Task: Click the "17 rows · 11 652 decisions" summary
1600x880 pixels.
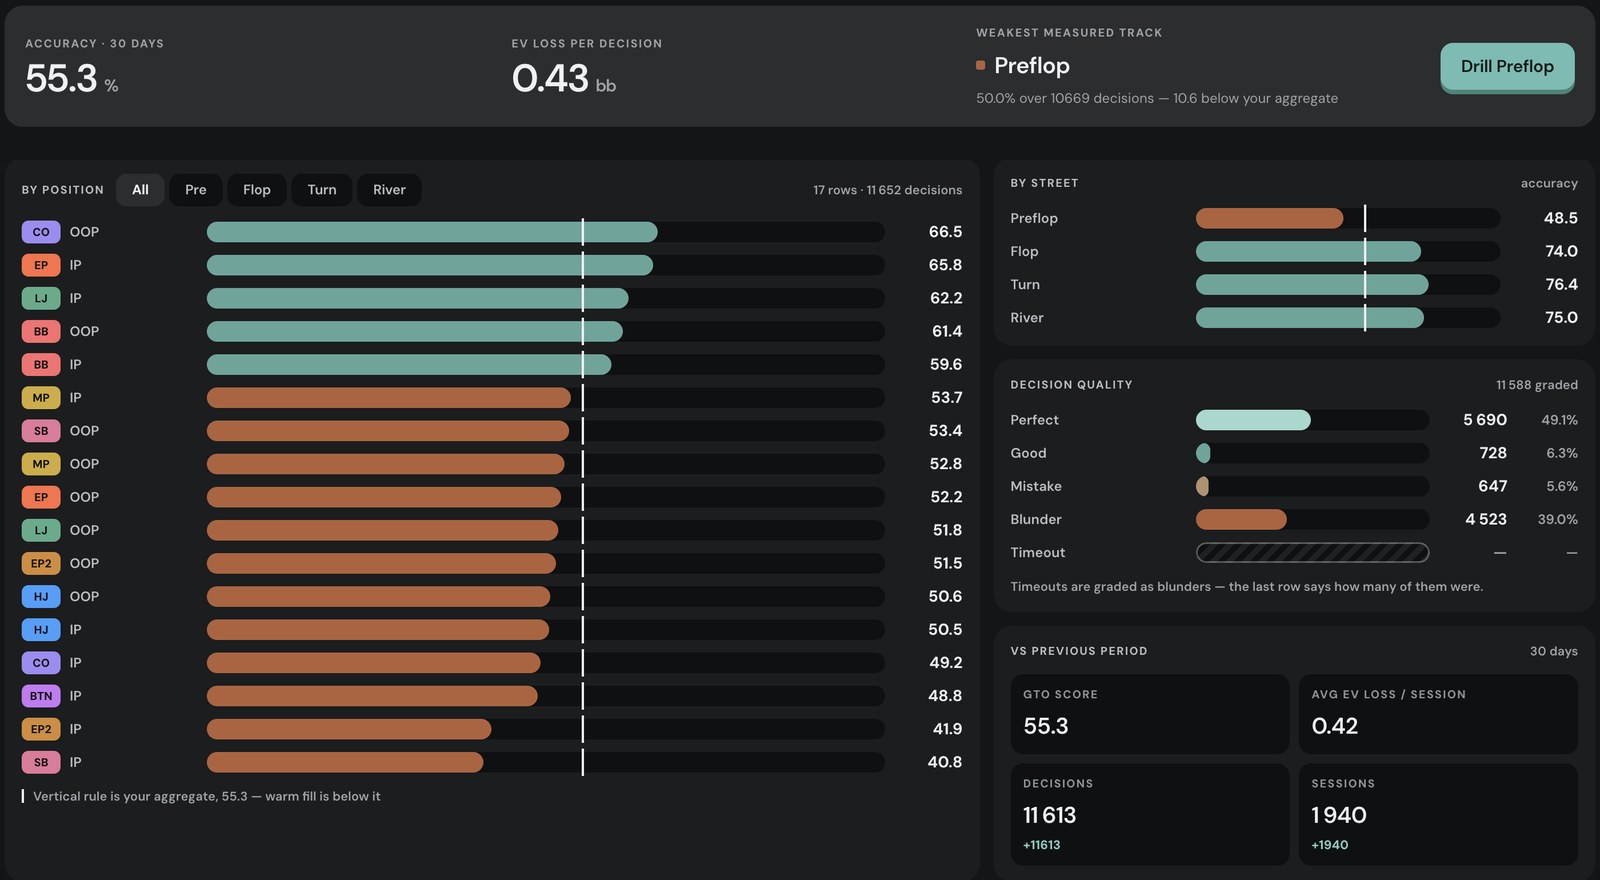Action: pyautogui.click(x=887, y=190)
